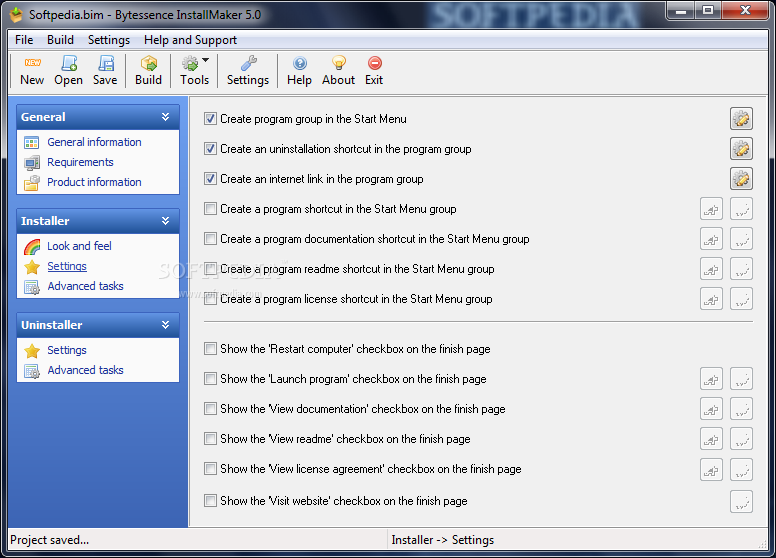Click gear-pencil button for uninstallation shortcut row
Viewport: 776px width, 558px height.
click(x=741, y=149)
